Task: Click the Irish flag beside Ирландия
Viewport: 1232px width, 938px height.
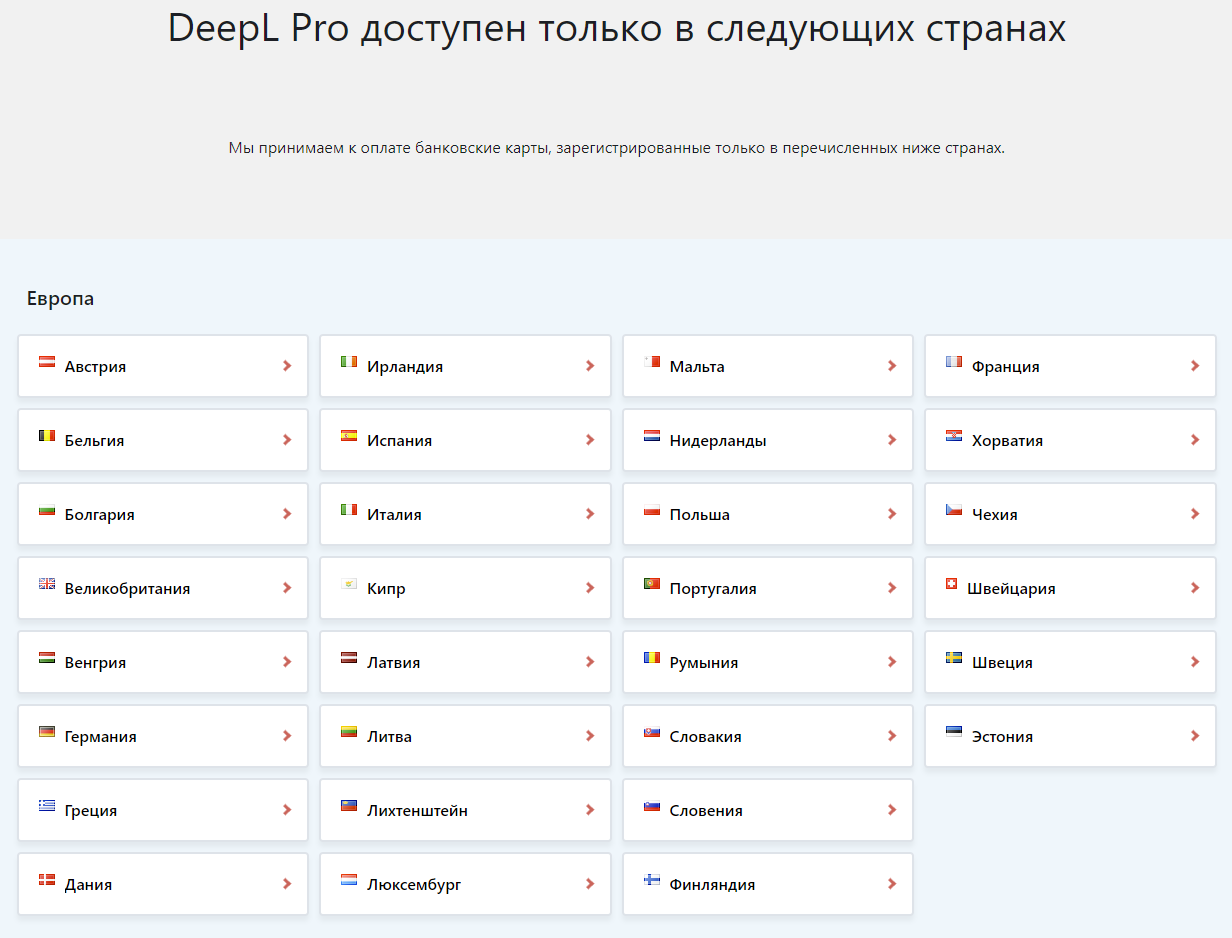Action: tap(349, 362)
